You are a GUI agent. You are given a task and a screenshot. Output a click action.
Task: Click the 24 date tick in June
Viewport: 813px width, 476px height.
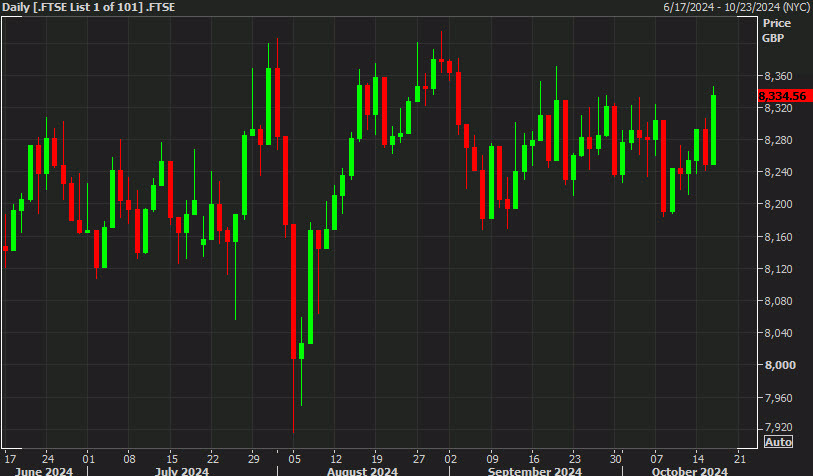click(x=47, y=459)
